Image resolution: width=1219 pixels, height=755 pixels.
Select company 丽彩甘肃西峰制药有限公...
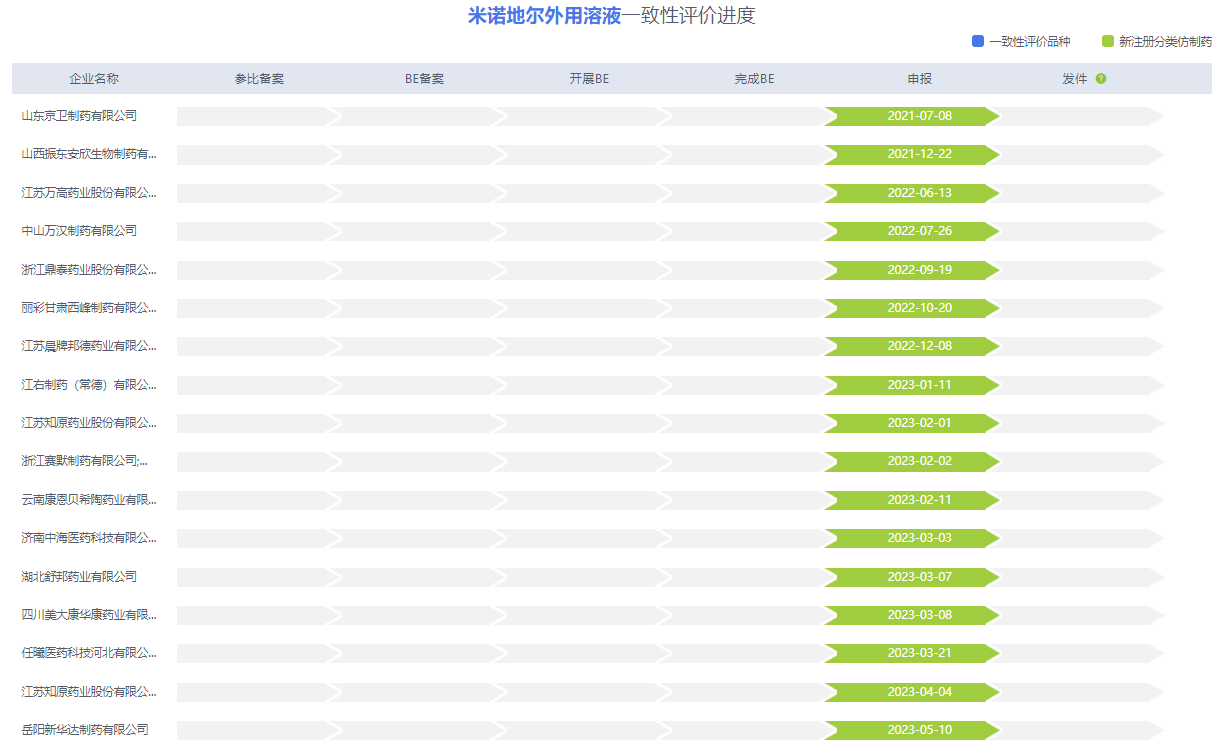[89, 308]
